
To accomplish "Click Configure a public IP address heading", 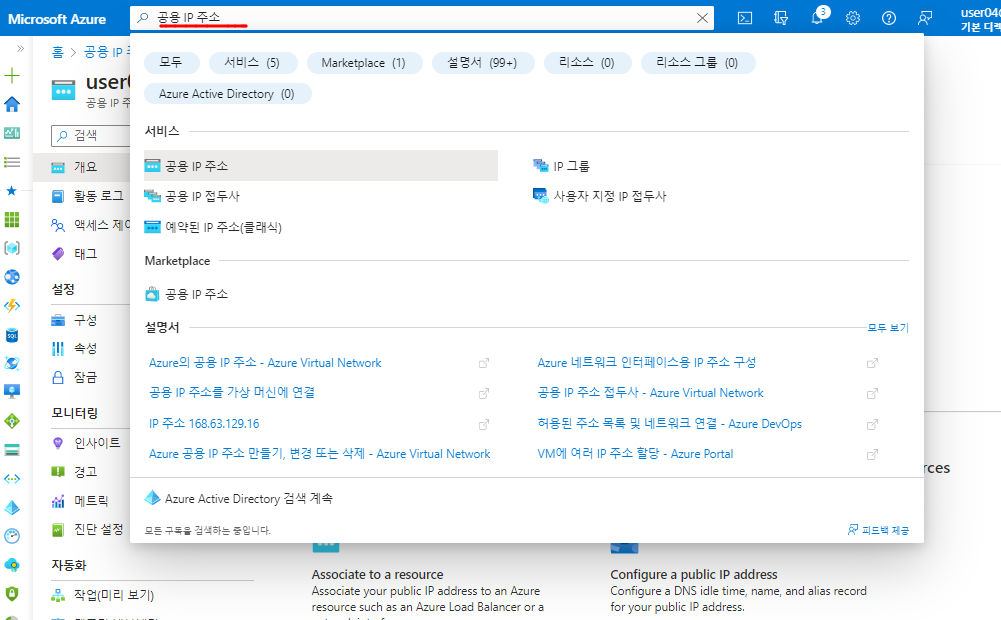I will coord(694,575).
